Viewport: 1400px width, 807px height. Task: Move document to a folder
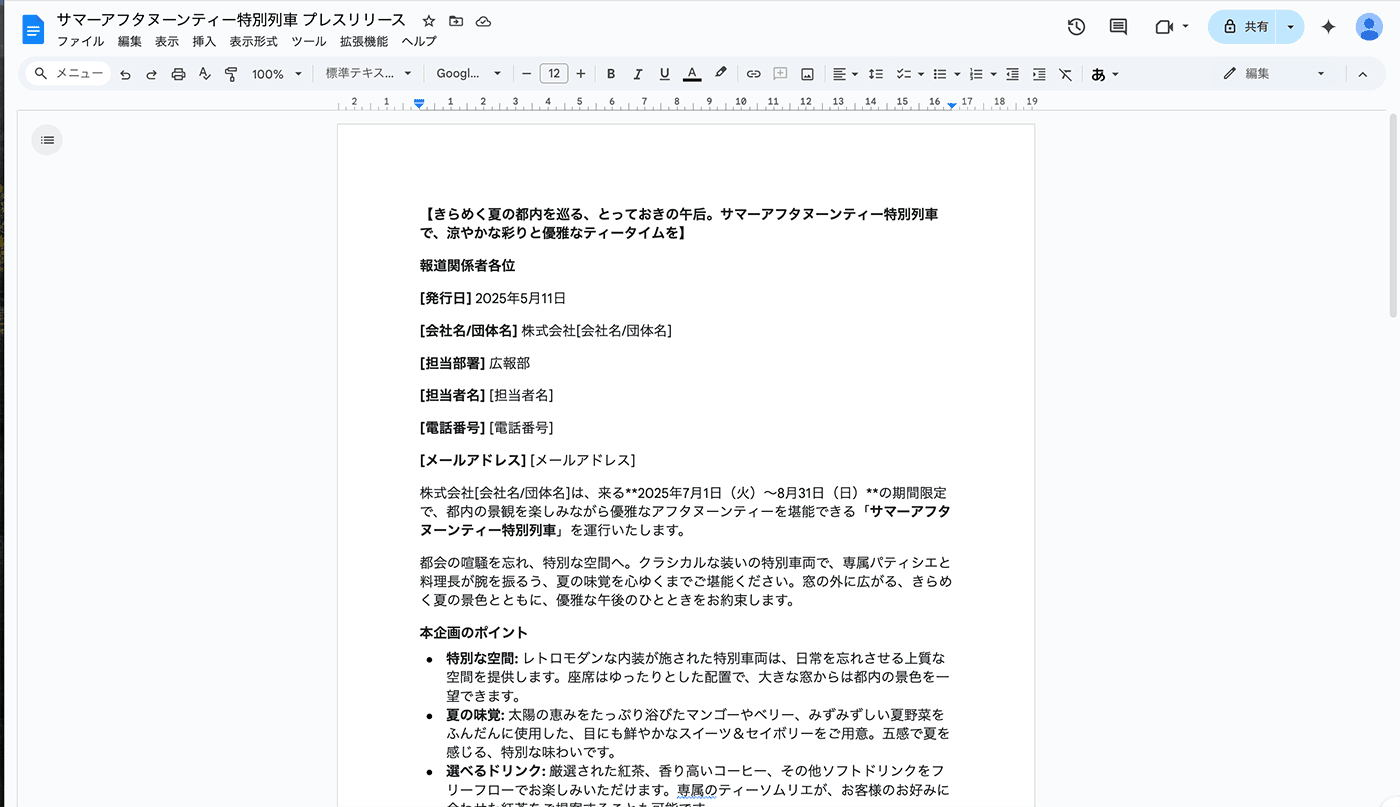tap(456, 20)
